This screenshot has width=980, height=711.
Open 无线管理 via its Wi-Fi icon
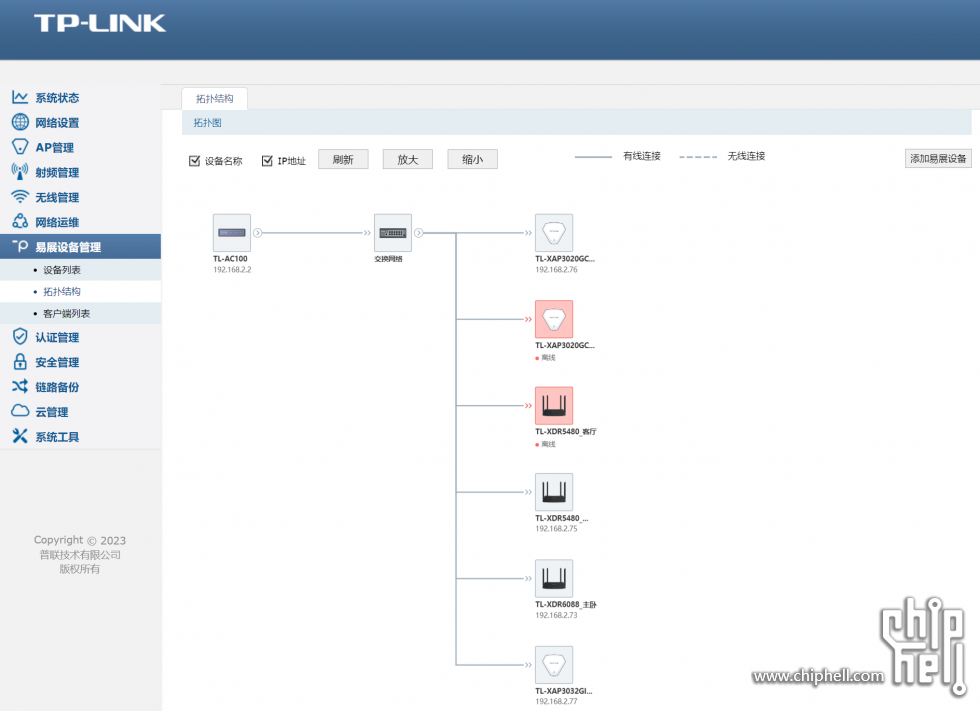click(20, 197)
